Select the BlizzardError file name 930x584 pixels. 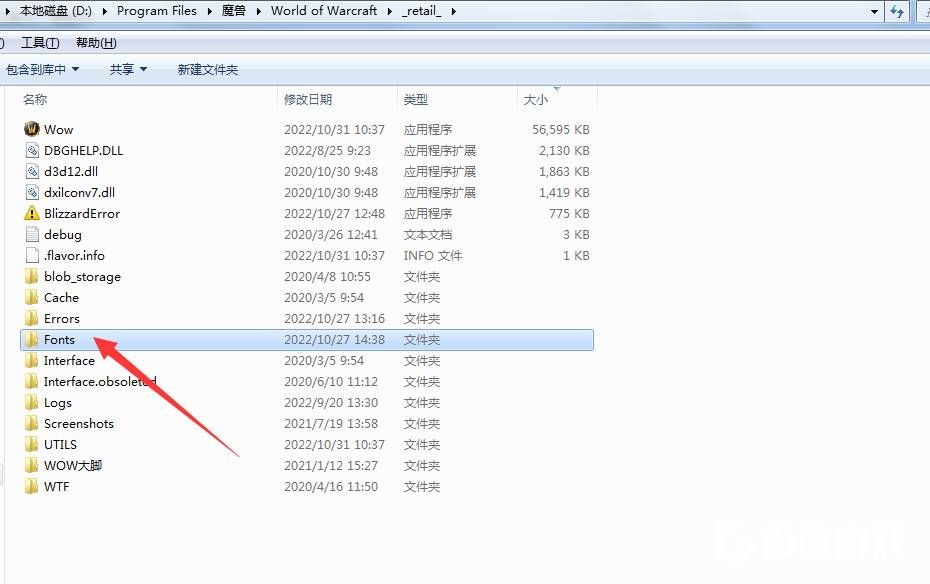[82, 213]
